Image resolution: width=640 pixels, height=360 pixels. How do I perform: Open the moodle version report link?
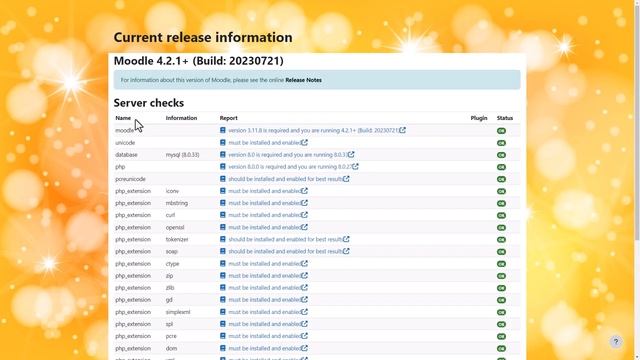tap(313, 131)
